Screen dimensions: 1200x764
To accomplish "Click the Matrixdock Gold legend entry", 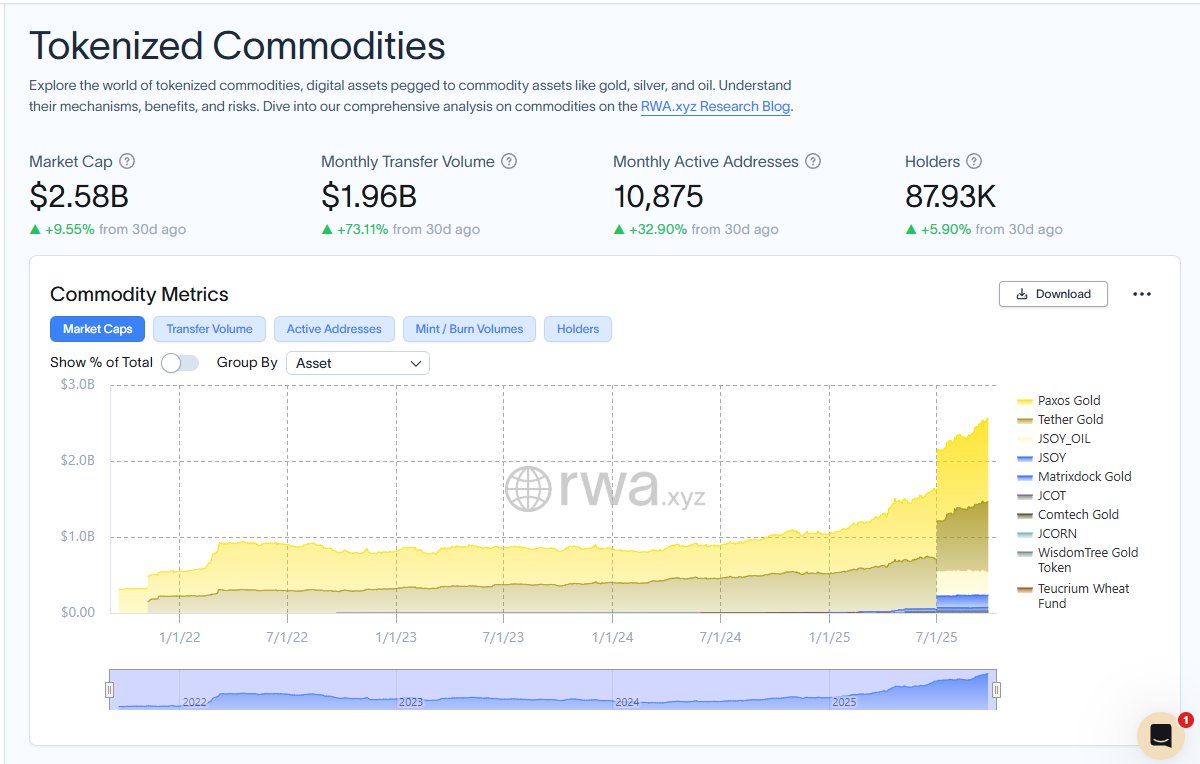I will coord(1074,477).
